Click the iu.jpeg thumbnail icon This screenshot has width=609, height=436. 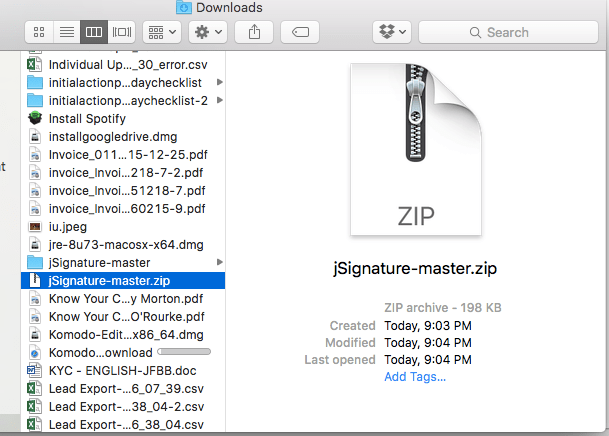point(35,226)
